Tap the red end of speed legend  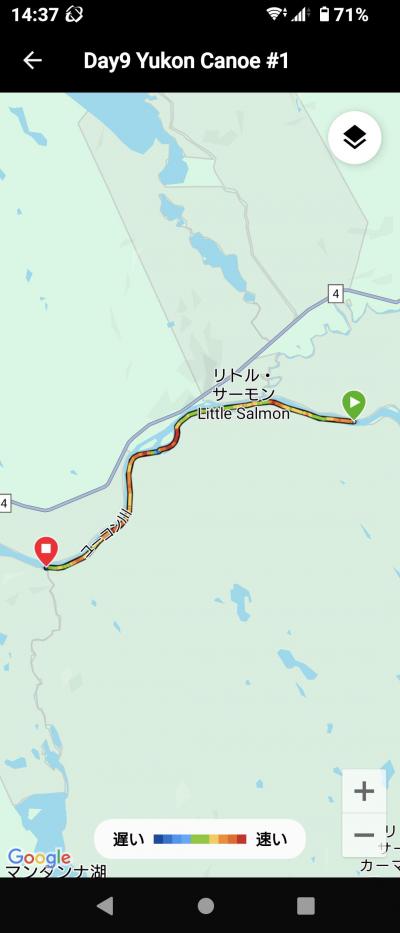[241, 839]
